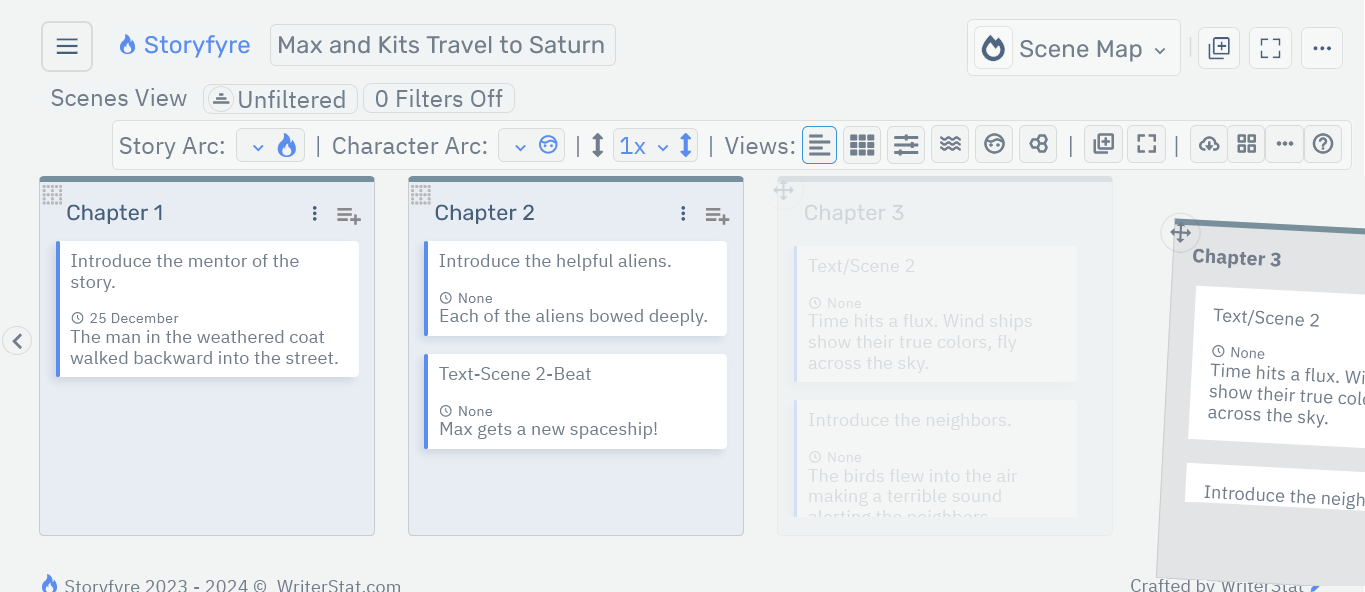Screen dimensions: 1365x592
Task: Toggle the Unfiltered scene filter
Action: point(280,99)
